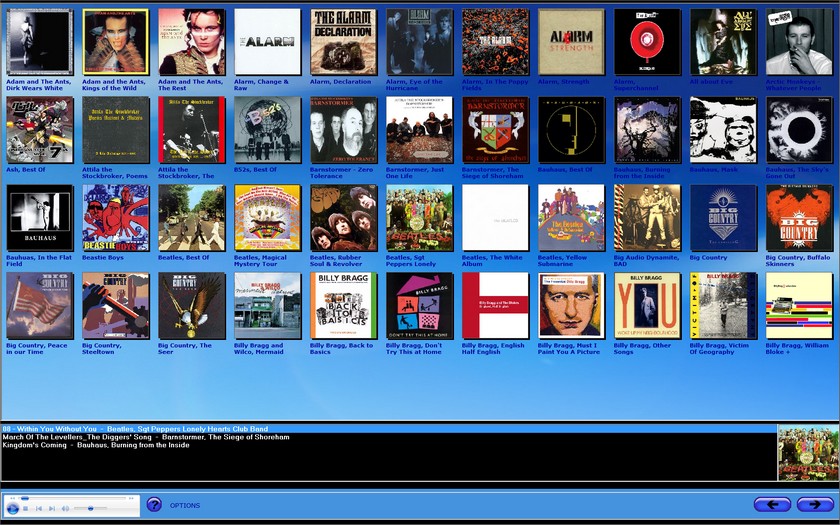Mute audio with the speaker icon
The height and width of the screenshot is (525, 840).
[x=65, y=508]
